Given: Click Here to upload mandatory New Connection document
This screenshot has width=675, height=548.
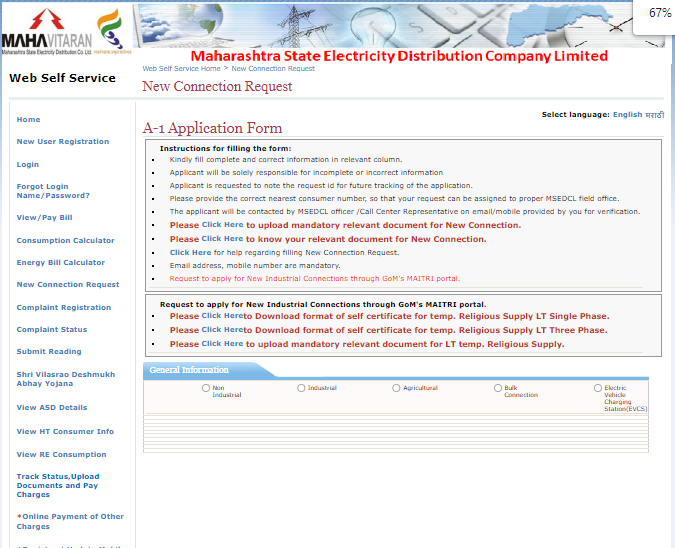Looking at the screenshot, I should (222, 225).
